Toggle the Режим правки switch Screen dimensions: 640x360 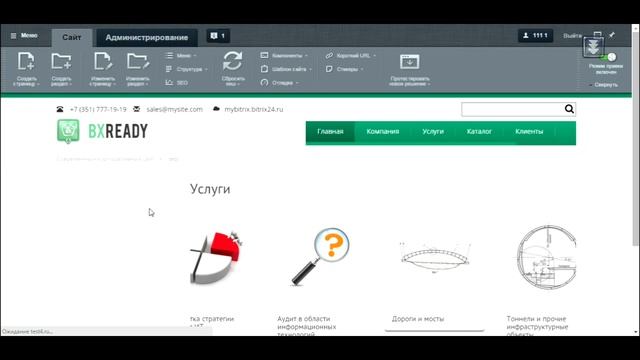pyautogui.click(x=608, y=57)
